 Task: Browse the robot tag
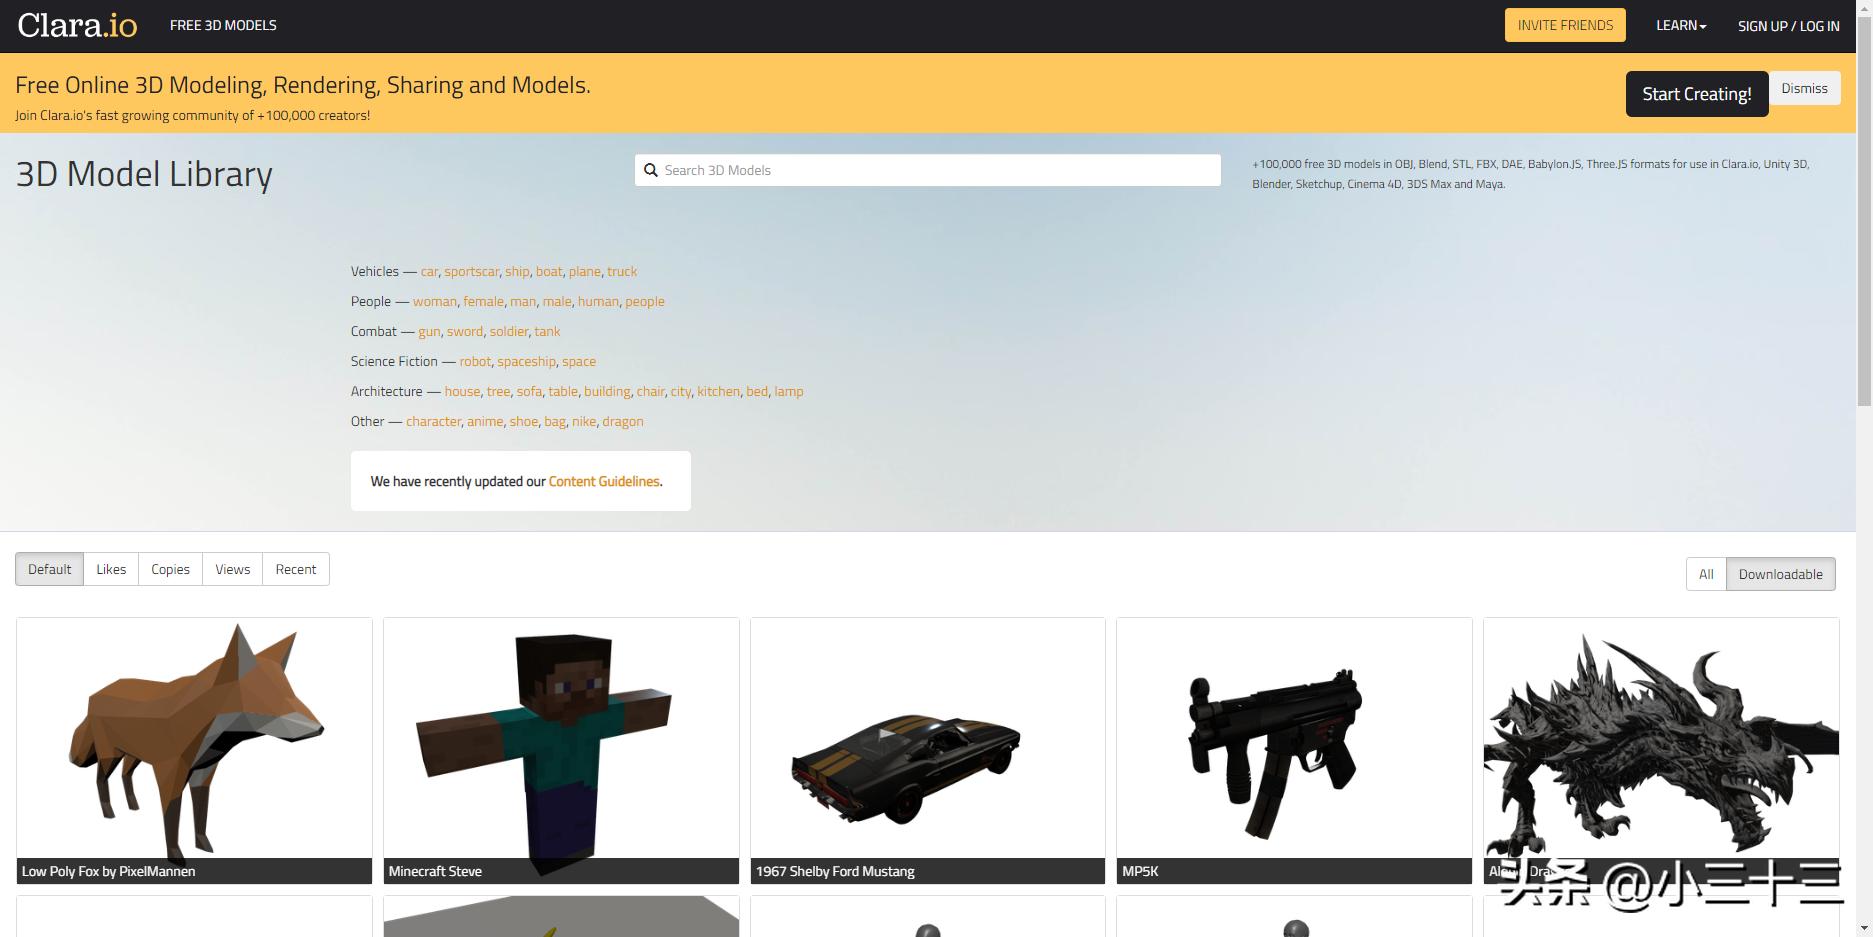475,361
